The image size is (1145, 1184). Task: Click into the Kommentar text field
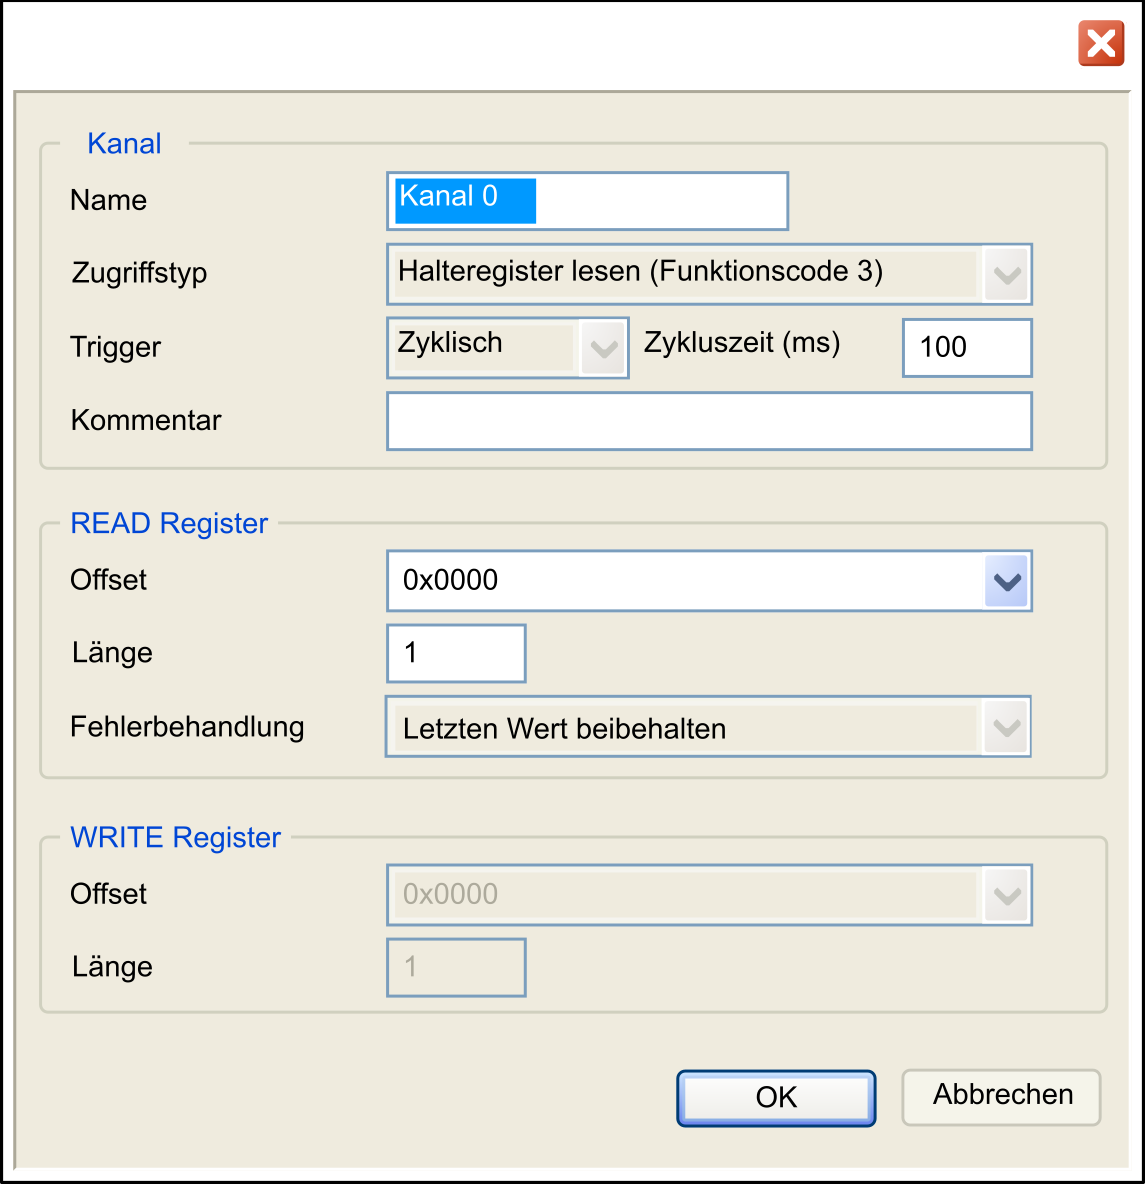(708, 421)
